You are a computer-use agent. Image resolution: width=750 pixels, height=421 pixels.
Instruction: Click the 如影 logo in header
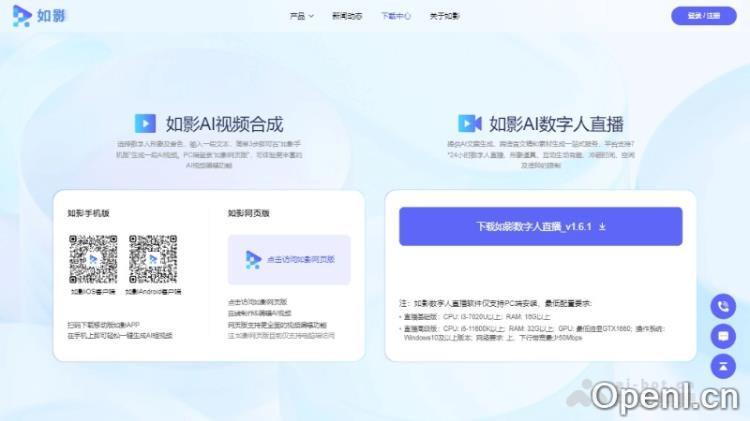click(x=38, y=16)
